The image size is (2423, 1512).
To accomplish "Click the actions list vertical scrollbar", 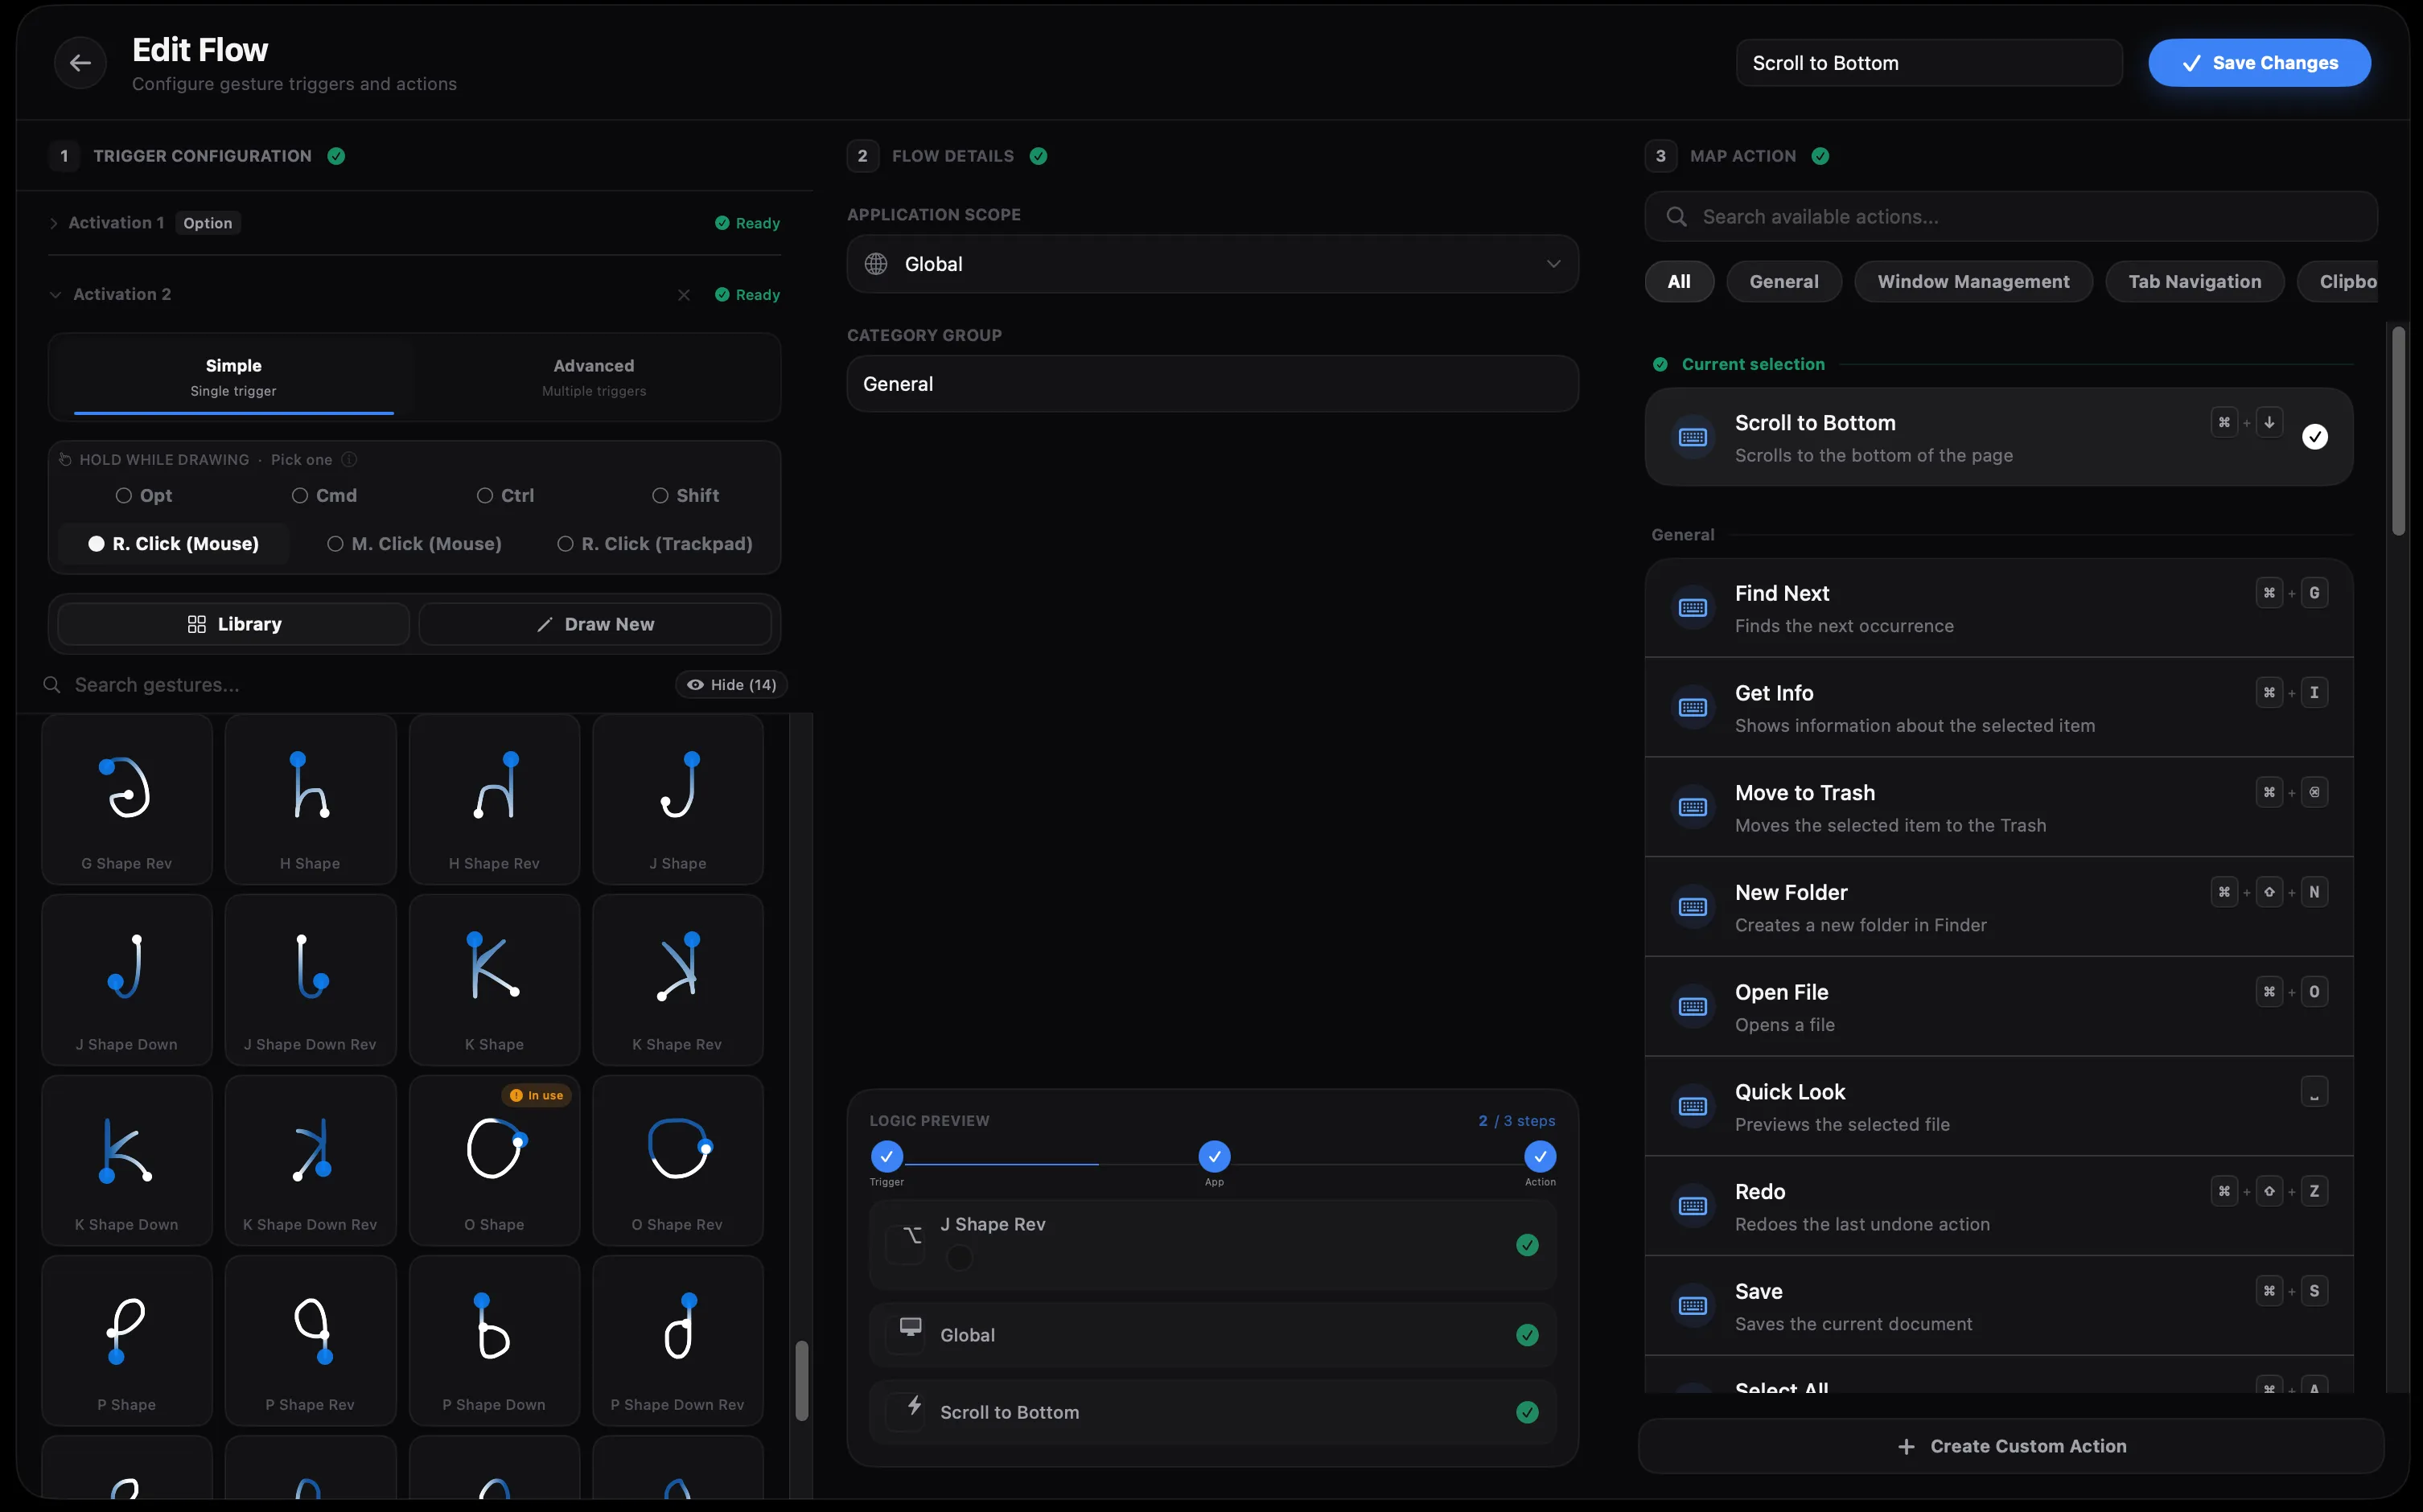I will pos(2398,431).
